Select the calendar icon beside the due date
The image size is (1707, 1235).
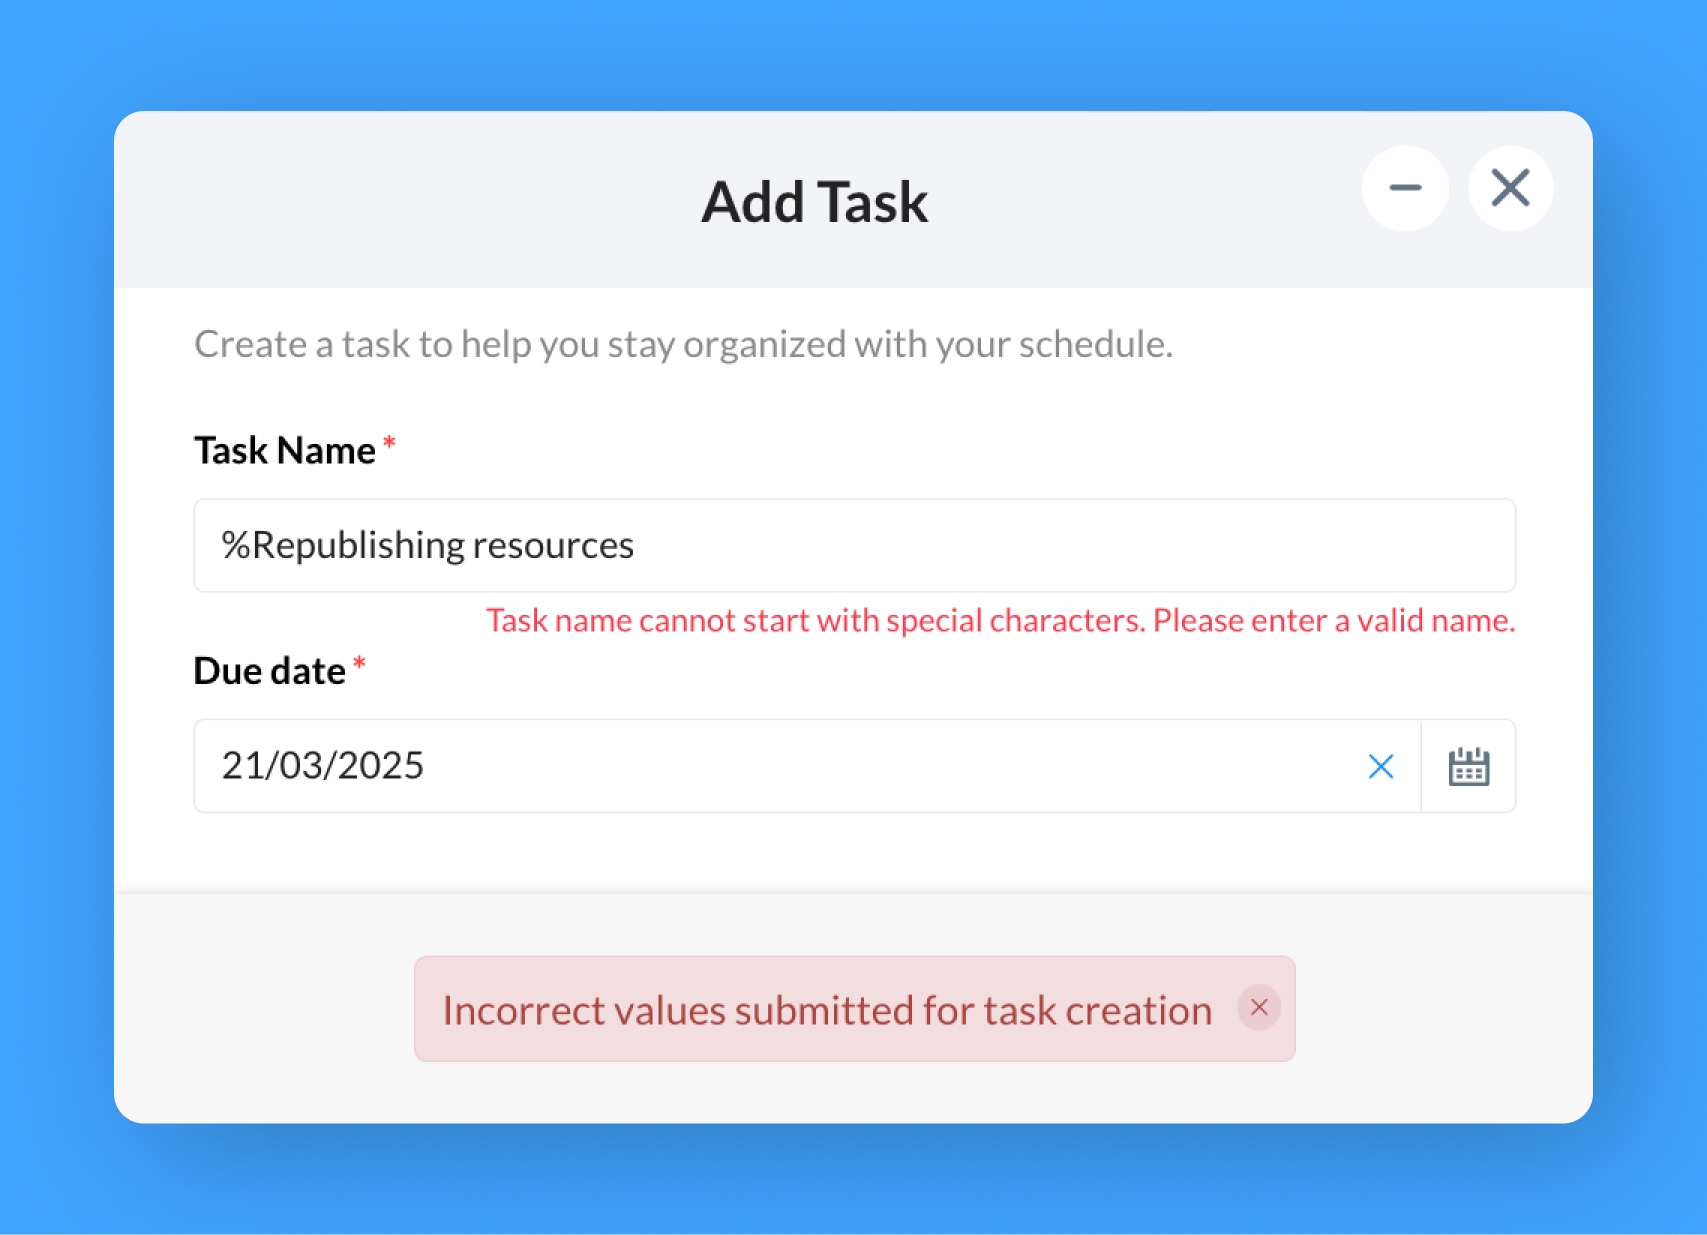pyautogui.click(x=1467, y=766)
